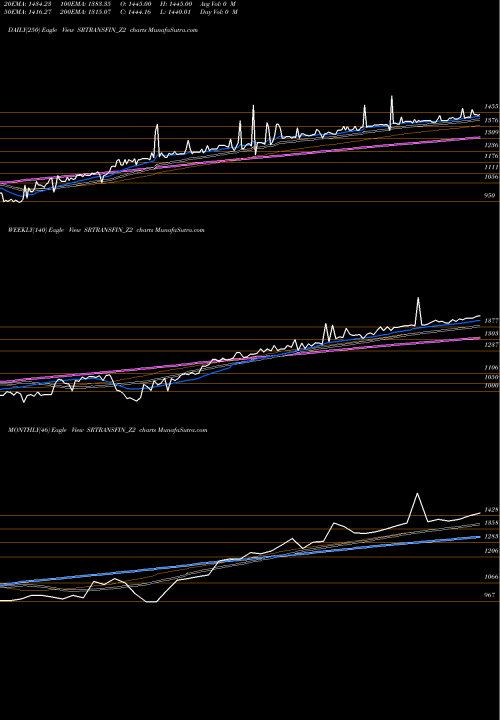The image size is (500, 720).
Task: Click the 100EMA value in header
Action: (x=85, y=4)
